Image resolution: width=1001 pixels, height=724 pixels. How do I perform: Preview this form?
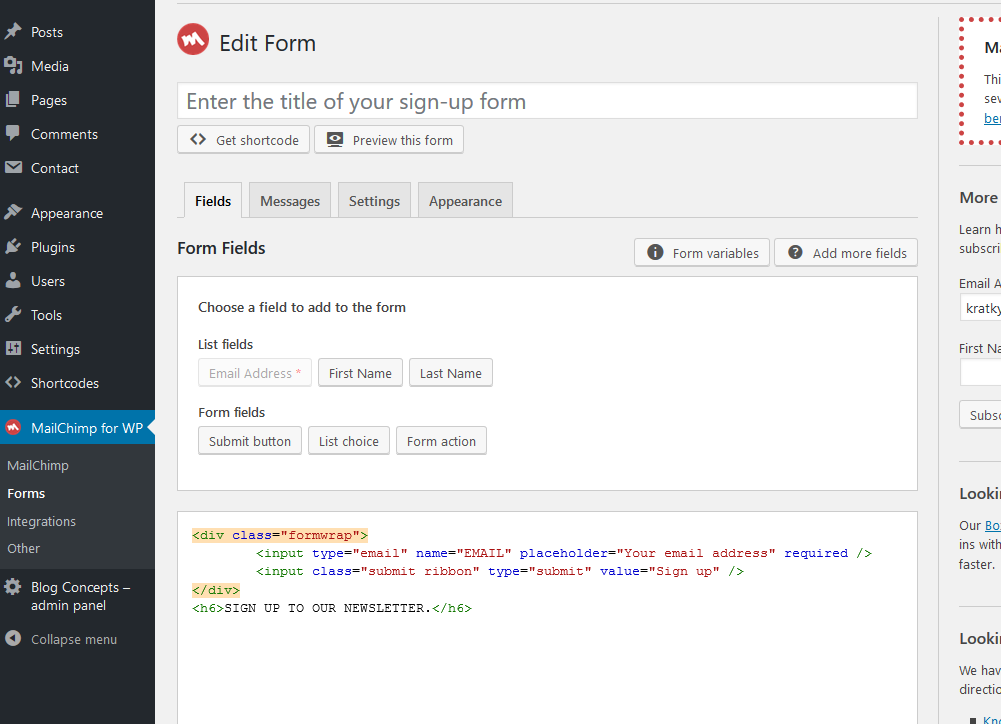[389, 140]
